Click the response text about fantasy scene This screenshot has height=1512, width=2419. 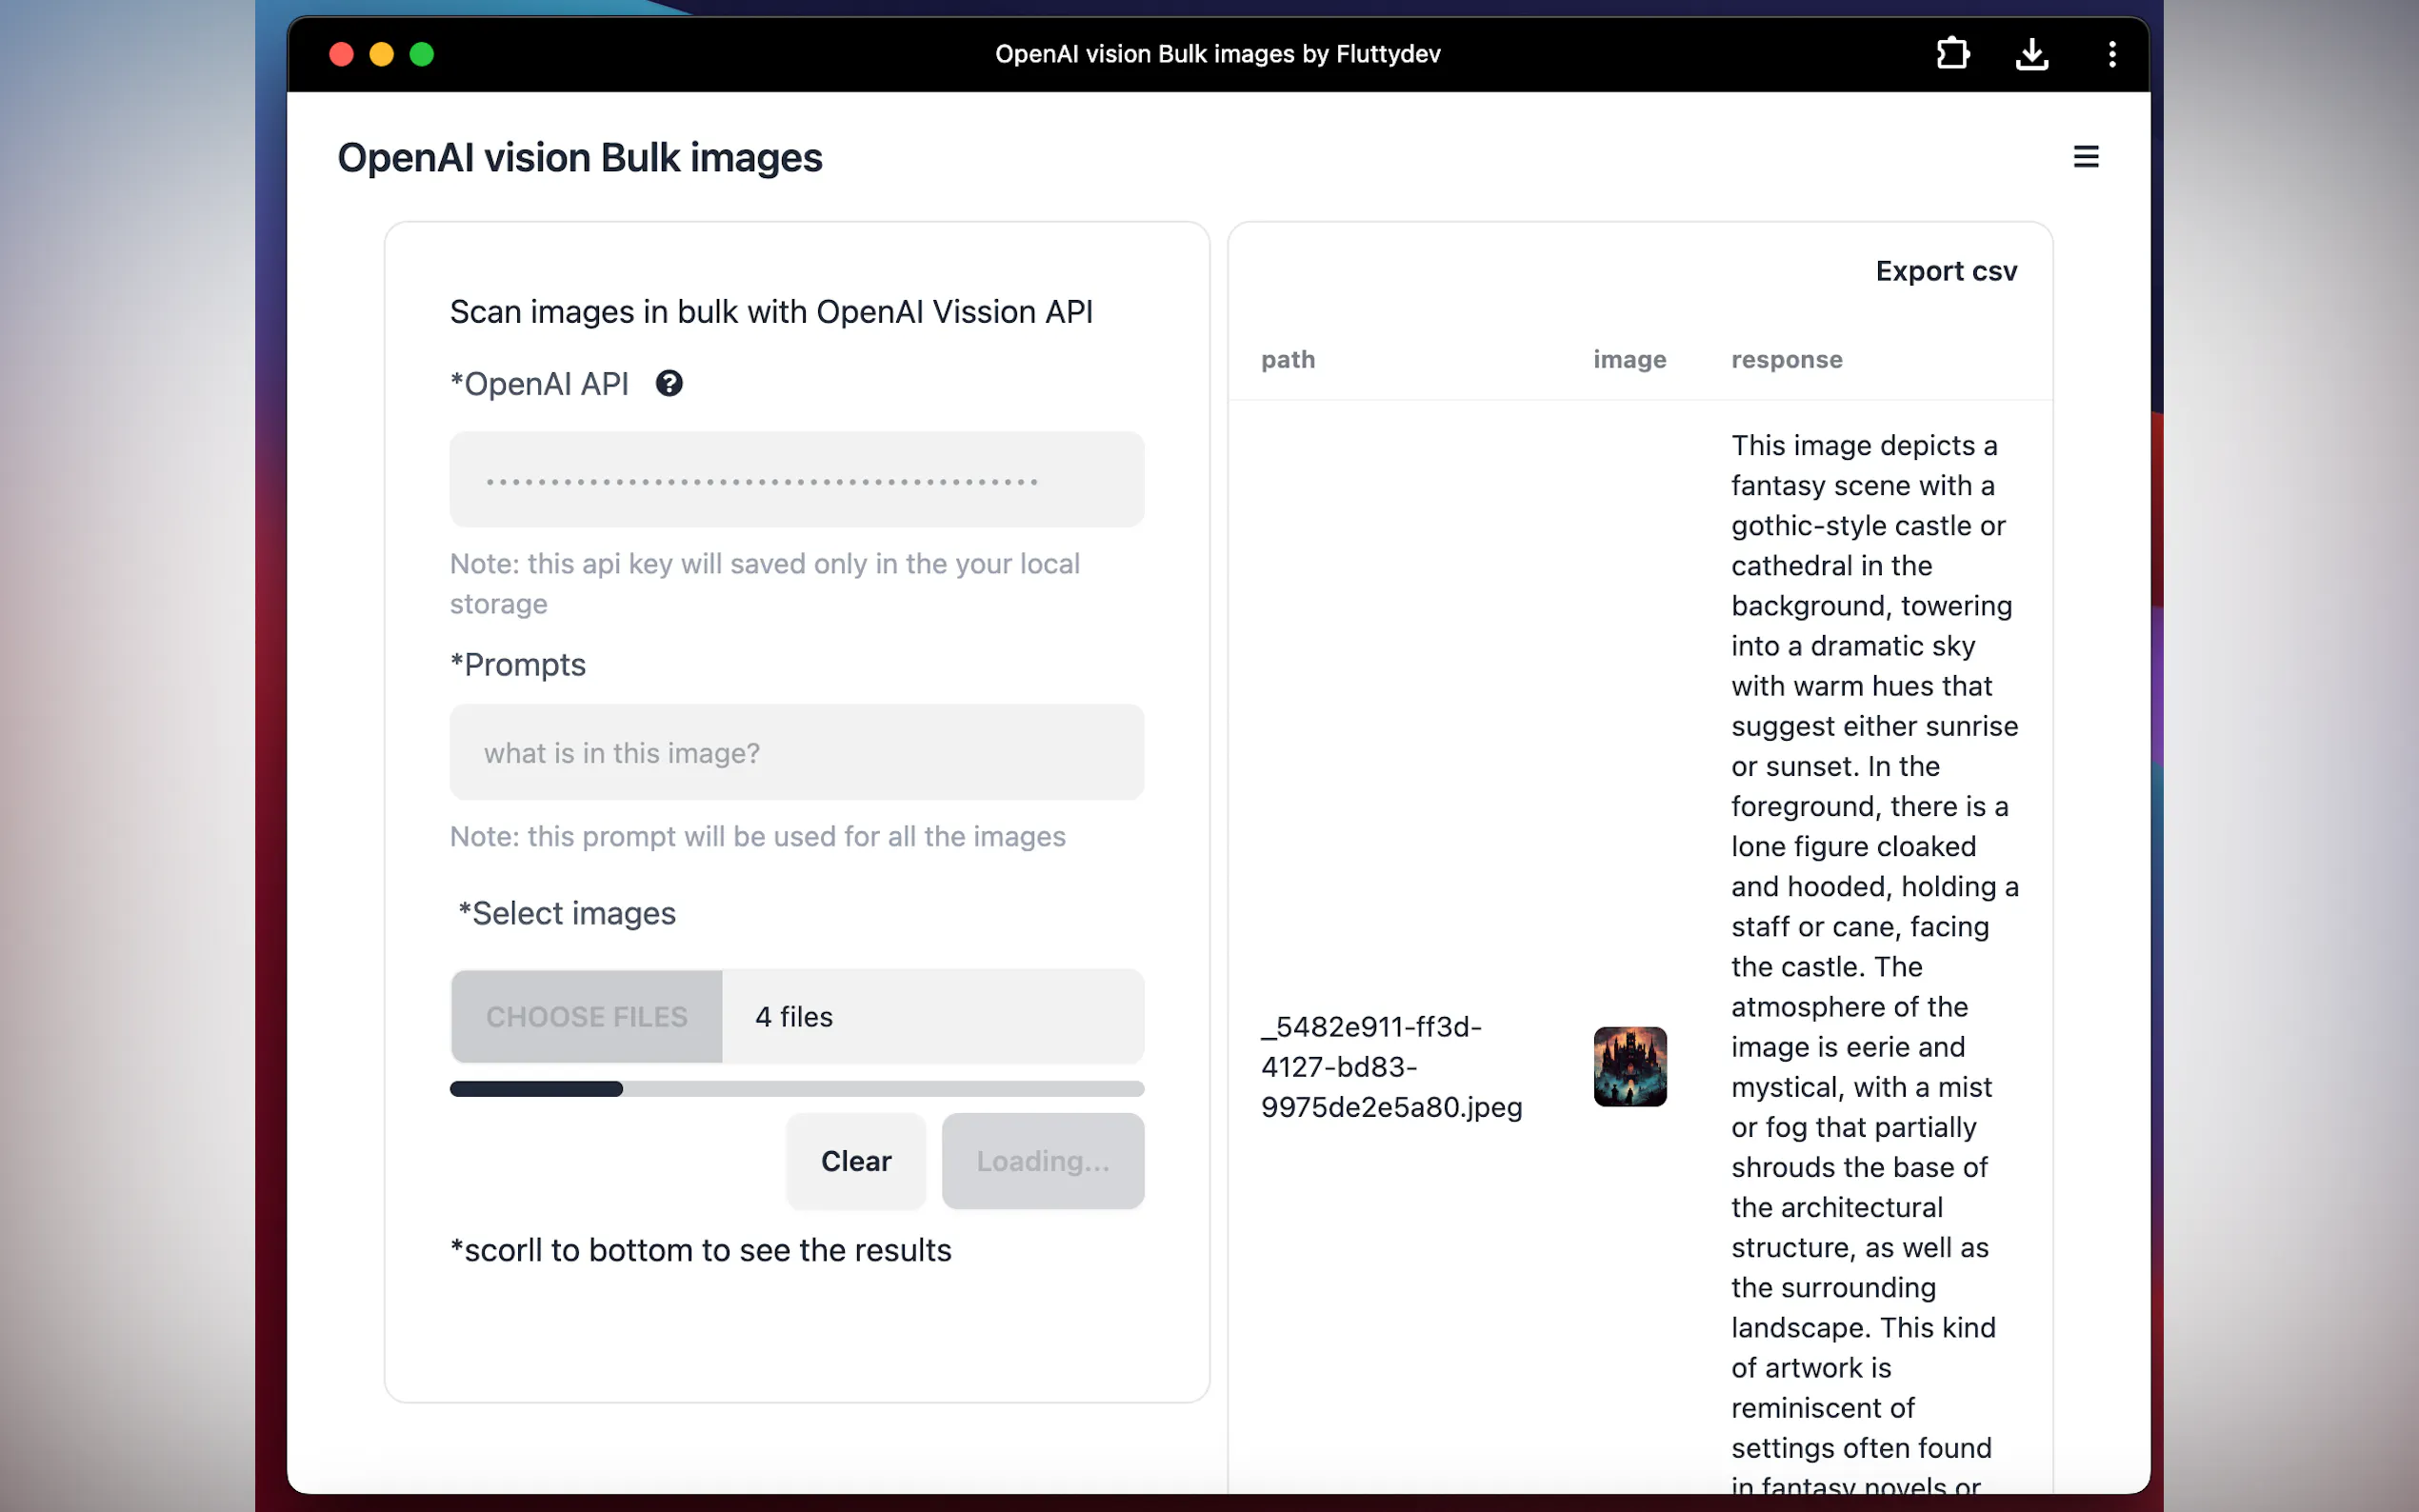pyautogui.click(x=1875, y=965)
